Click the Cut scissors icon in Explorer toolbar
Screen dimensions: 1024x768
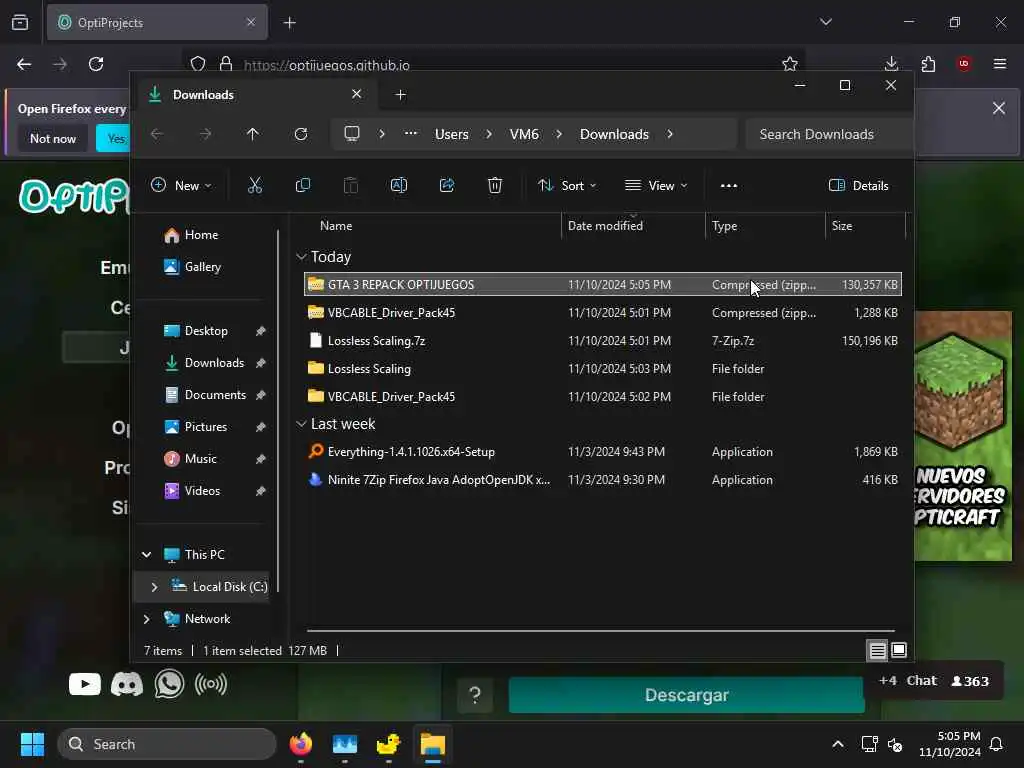click(x=255, y=185)
